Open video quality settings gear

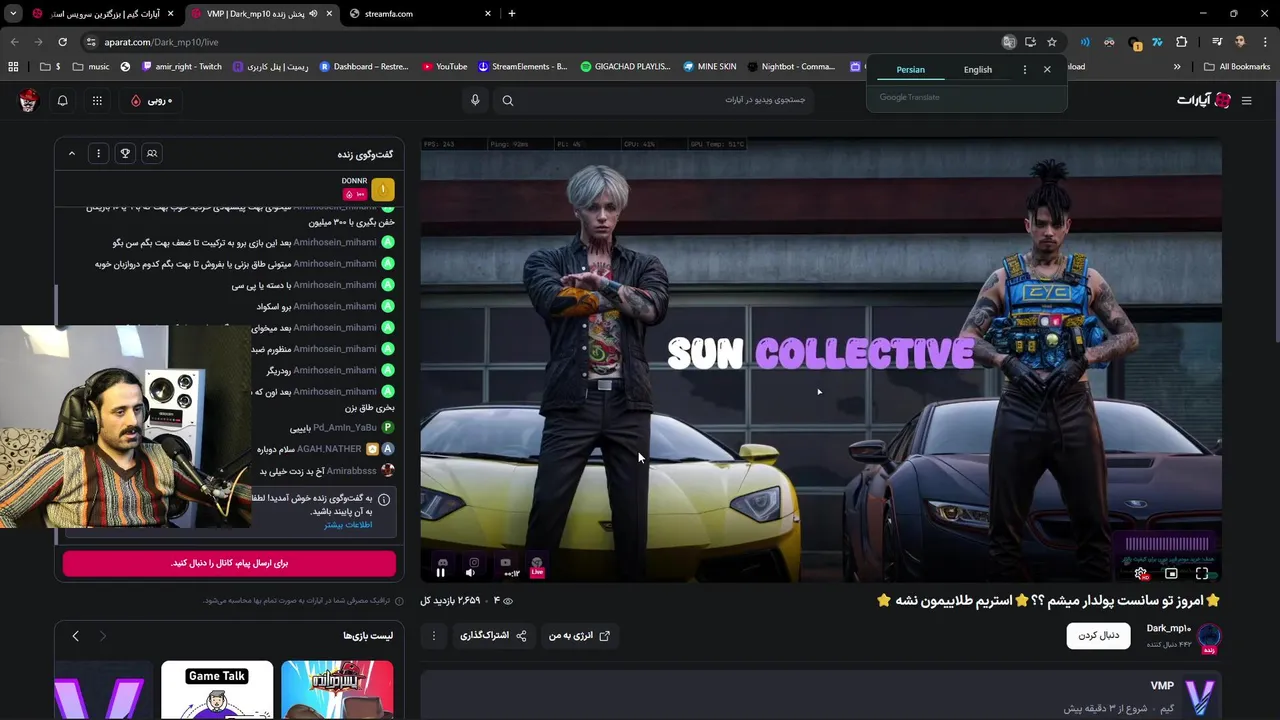click(x=1141, y=573)
